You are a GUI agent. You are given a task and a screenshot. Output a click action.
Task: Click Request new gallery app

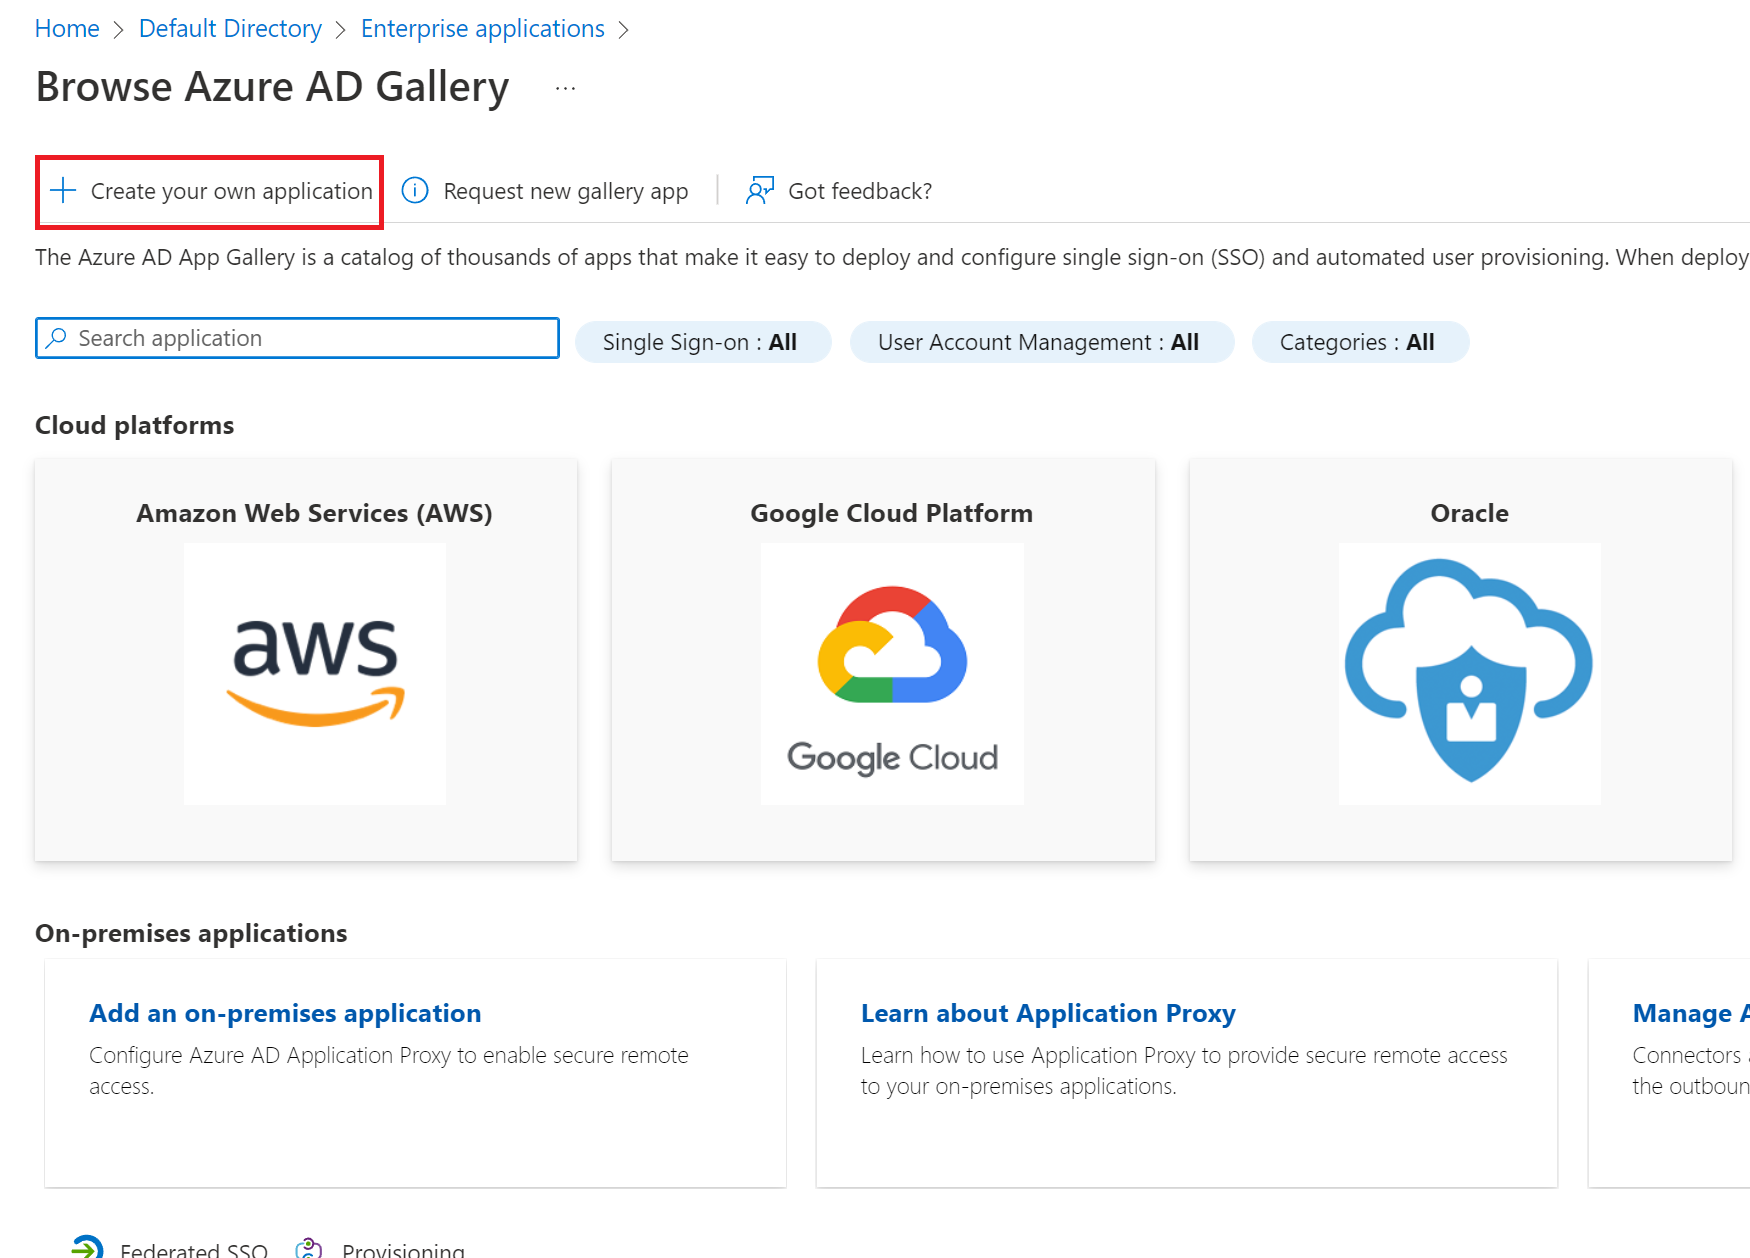pos(545,191)
